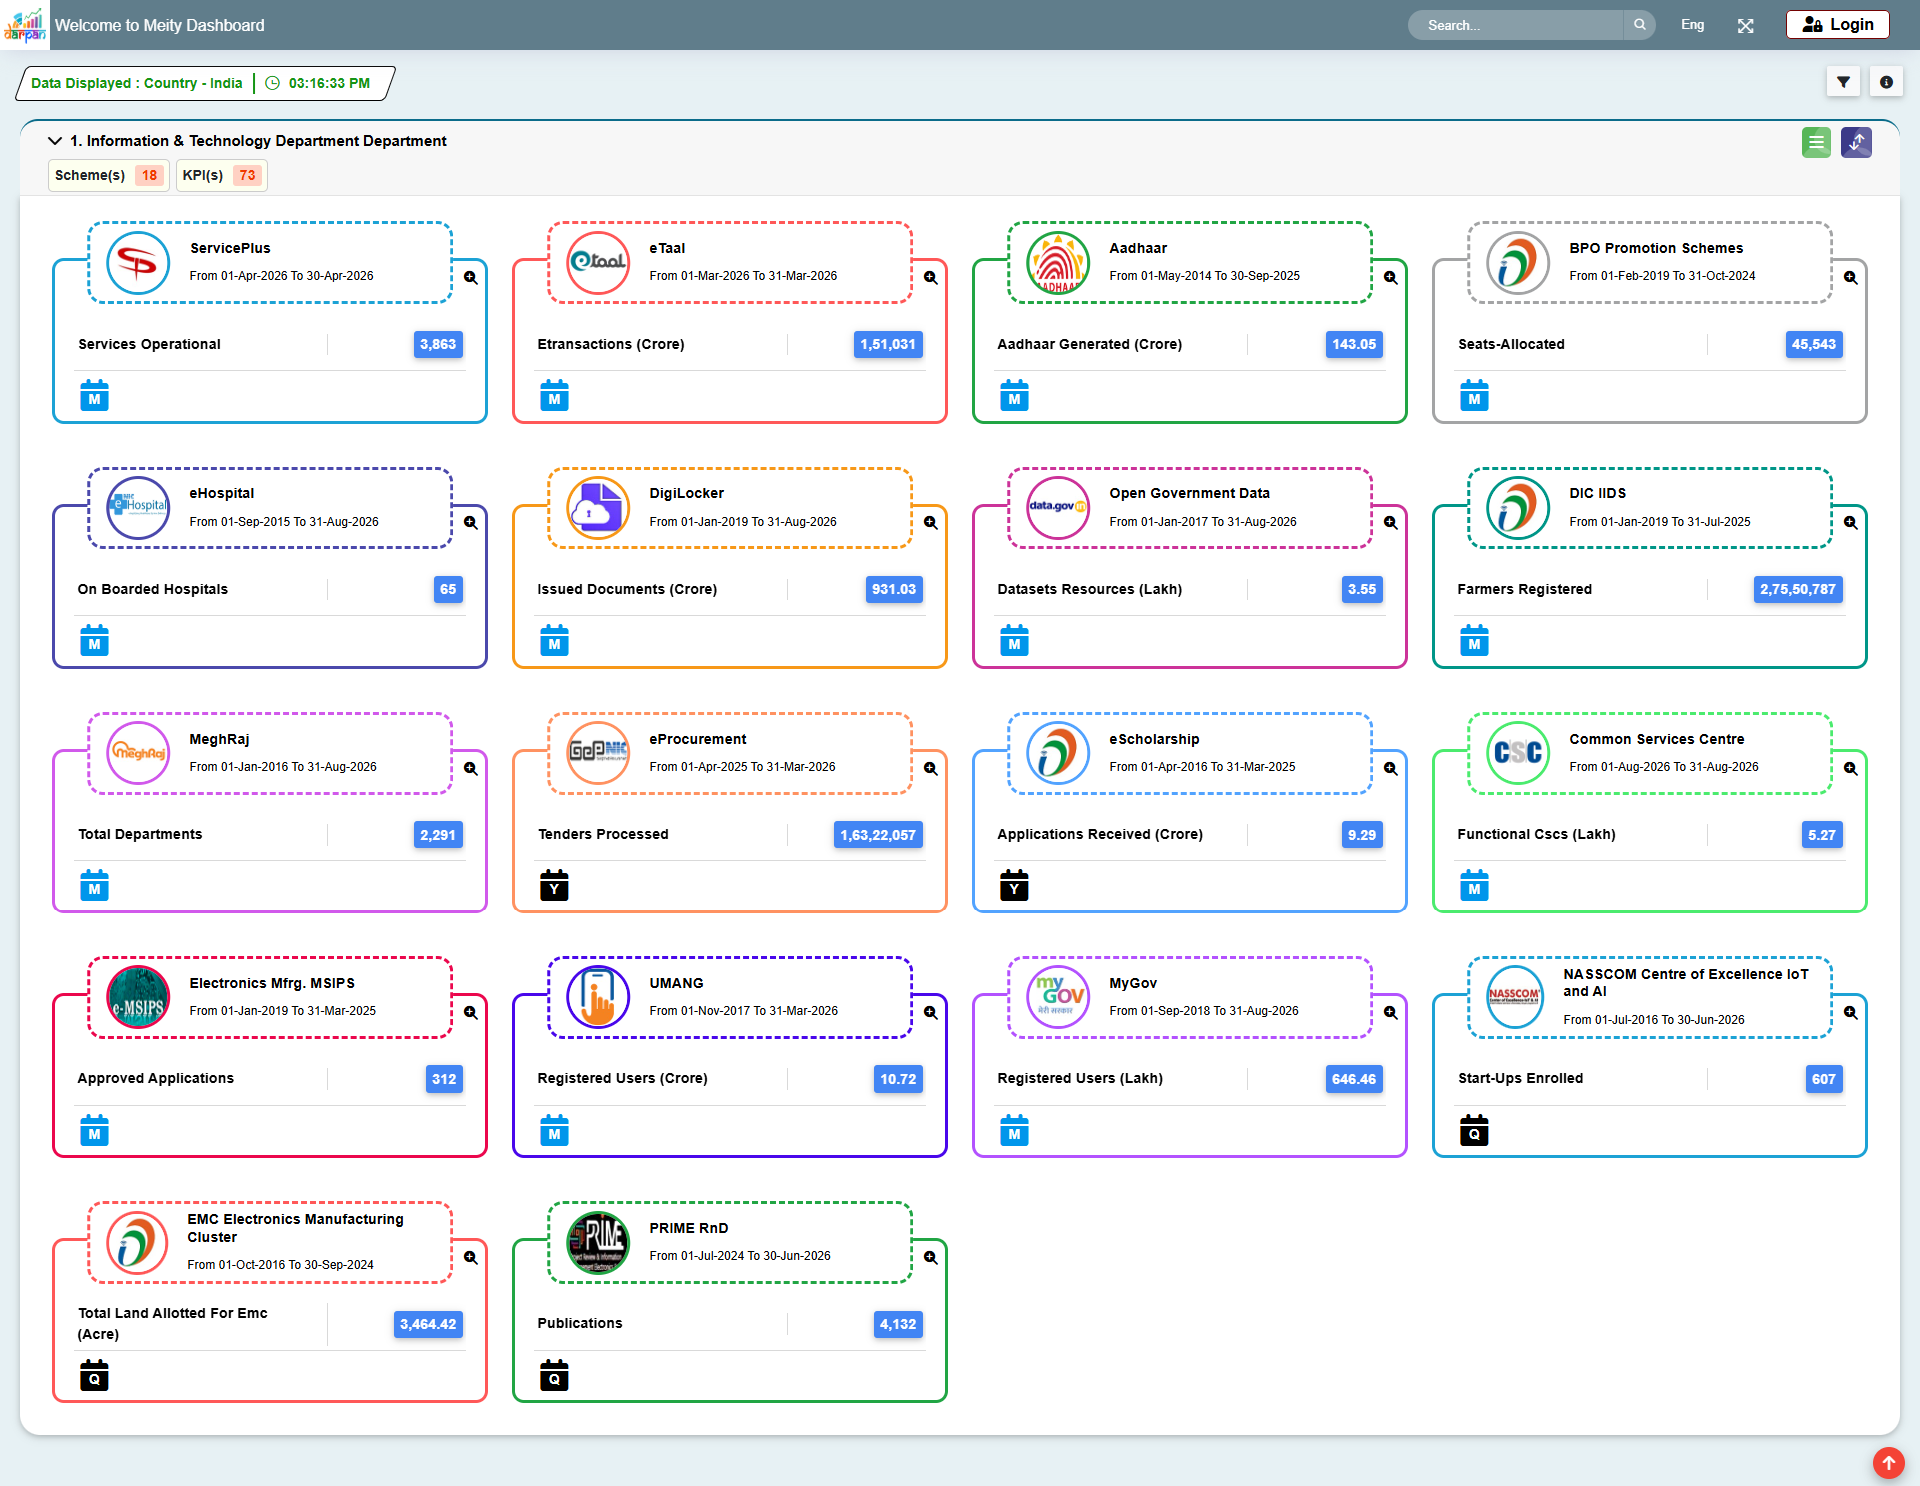Click into the Search input field
The height and width of the screenshot is (1486, 1920).
[x=1516, y=25]
